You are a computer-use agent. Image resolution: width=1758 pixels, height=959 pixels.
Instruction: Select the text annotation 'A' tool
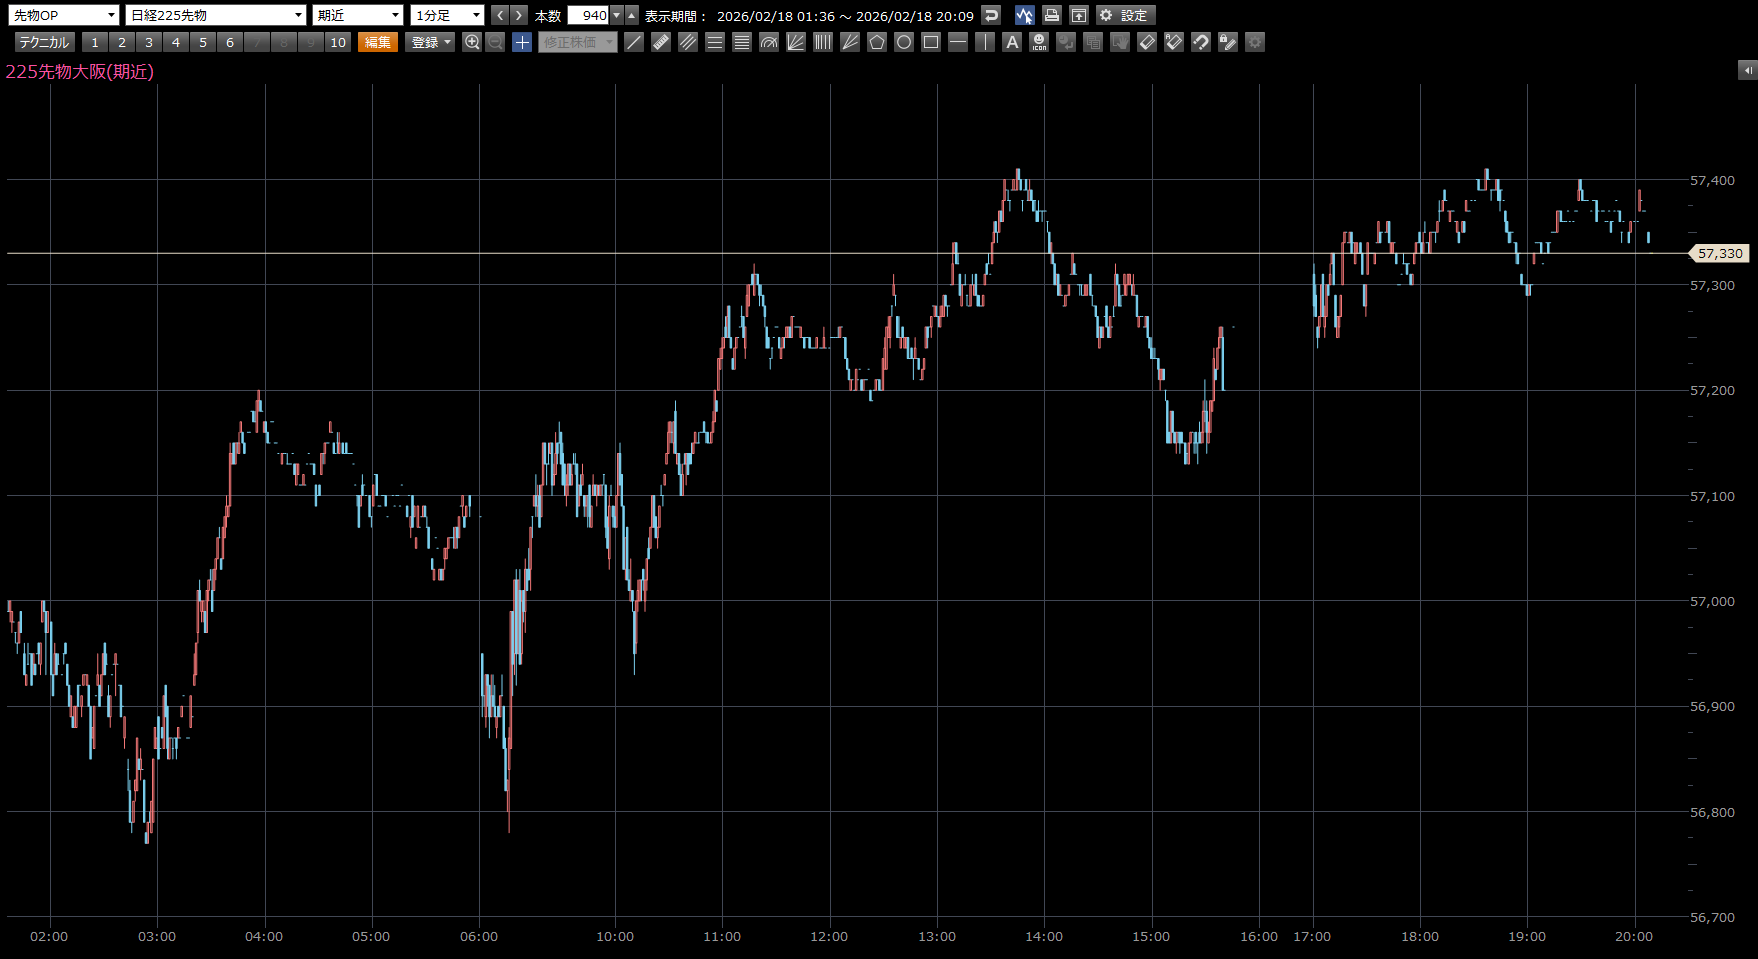[1012, 42]
